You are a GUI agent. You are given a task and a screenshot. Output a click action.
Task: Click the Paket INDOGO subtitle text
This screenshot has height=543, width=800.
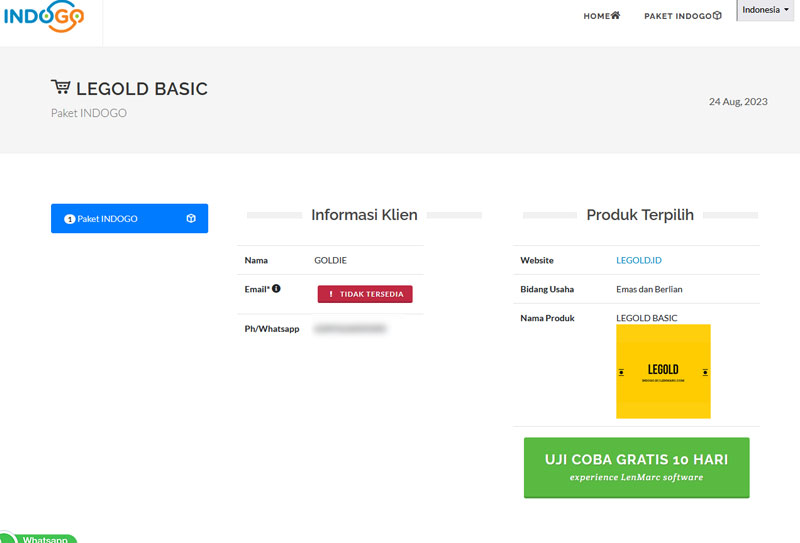click(89, 113)
